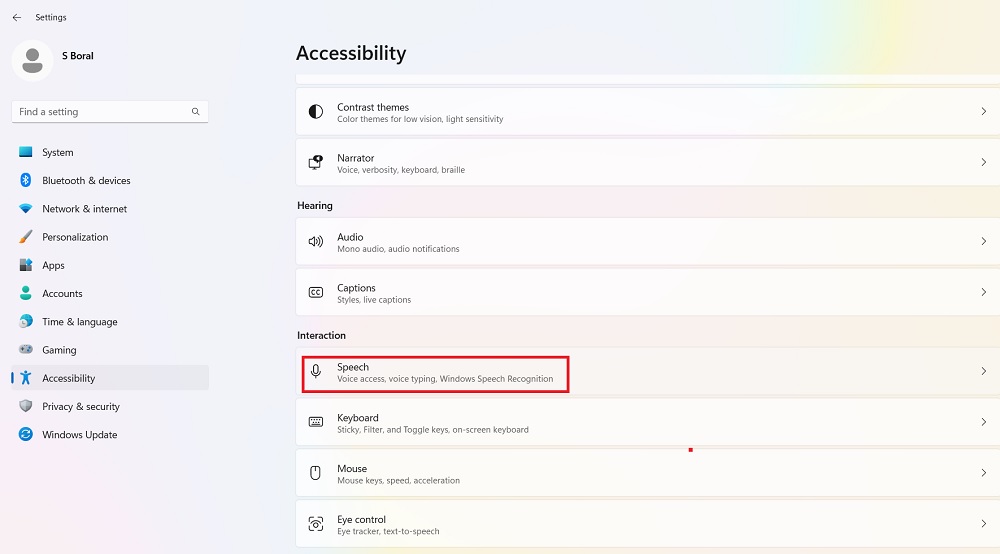Expand Contrast themes with its chevron
Image resolution: width=1000 pixels, height=554 pixels.
coord(983,112)
